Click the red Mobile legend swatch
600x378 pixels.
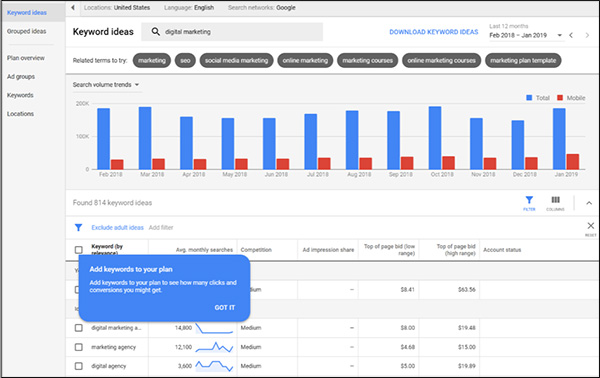[560, 98]
